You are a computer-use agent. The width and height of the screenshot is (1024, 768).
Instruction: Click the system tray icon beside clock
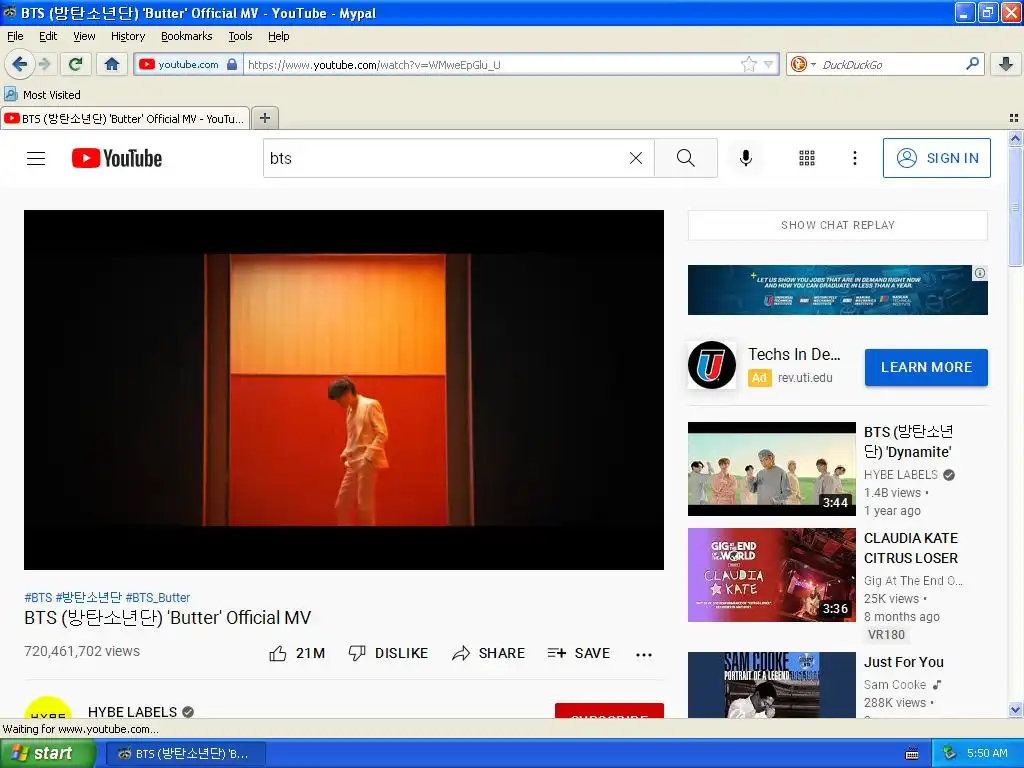click(x=949, y=753)
